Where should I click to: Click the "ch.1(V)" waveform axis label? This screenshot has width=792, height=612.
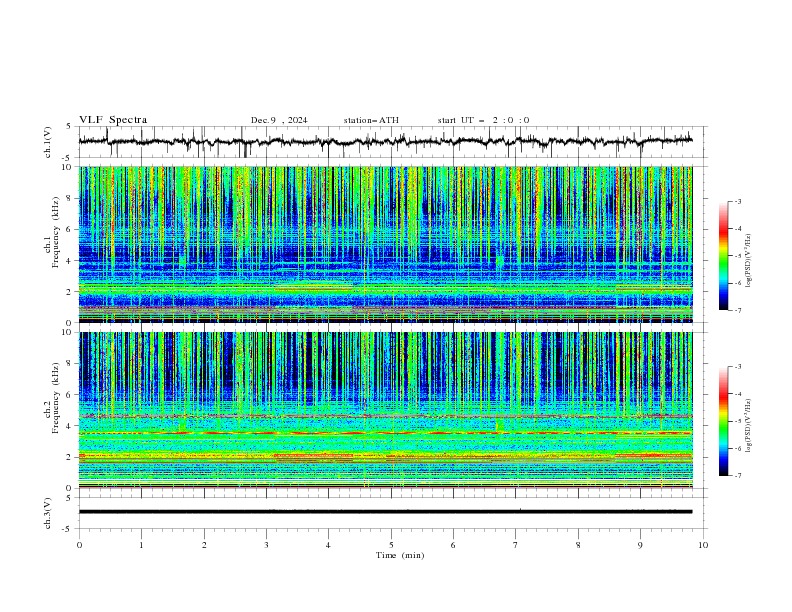pos(47,142)
